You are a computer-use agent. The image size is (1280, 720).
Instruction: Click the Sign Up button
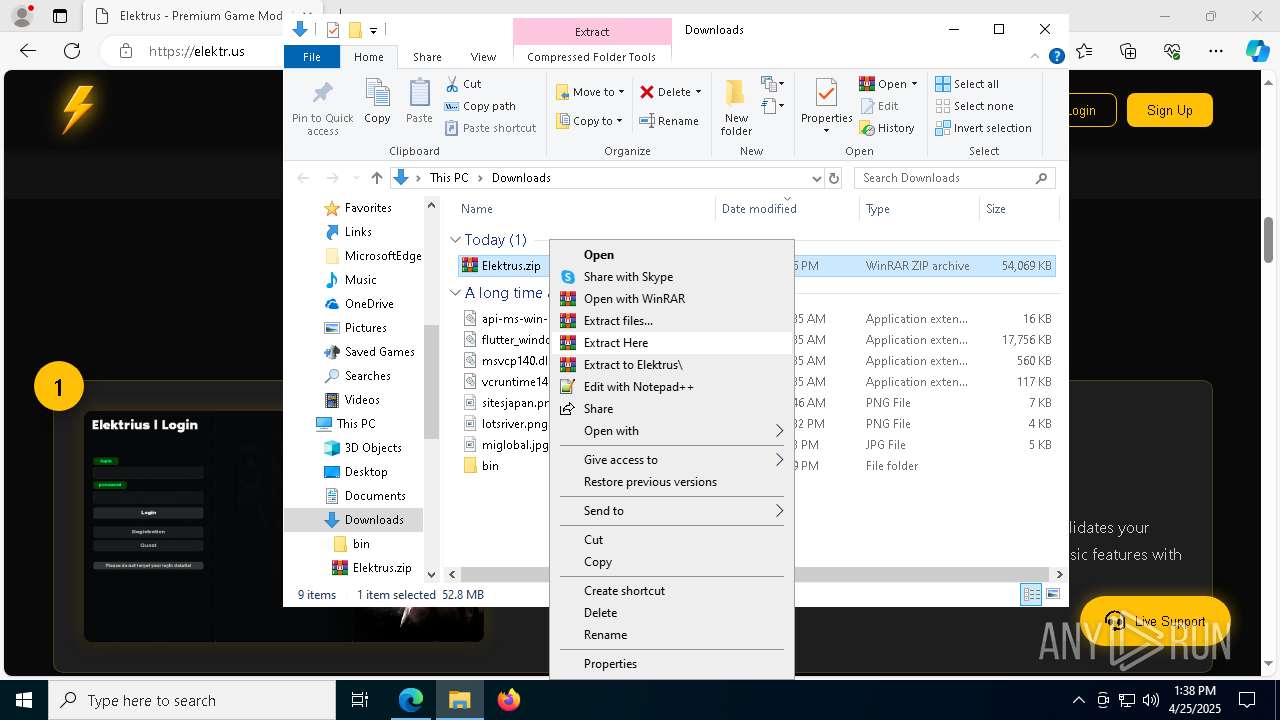(1169, 110)
